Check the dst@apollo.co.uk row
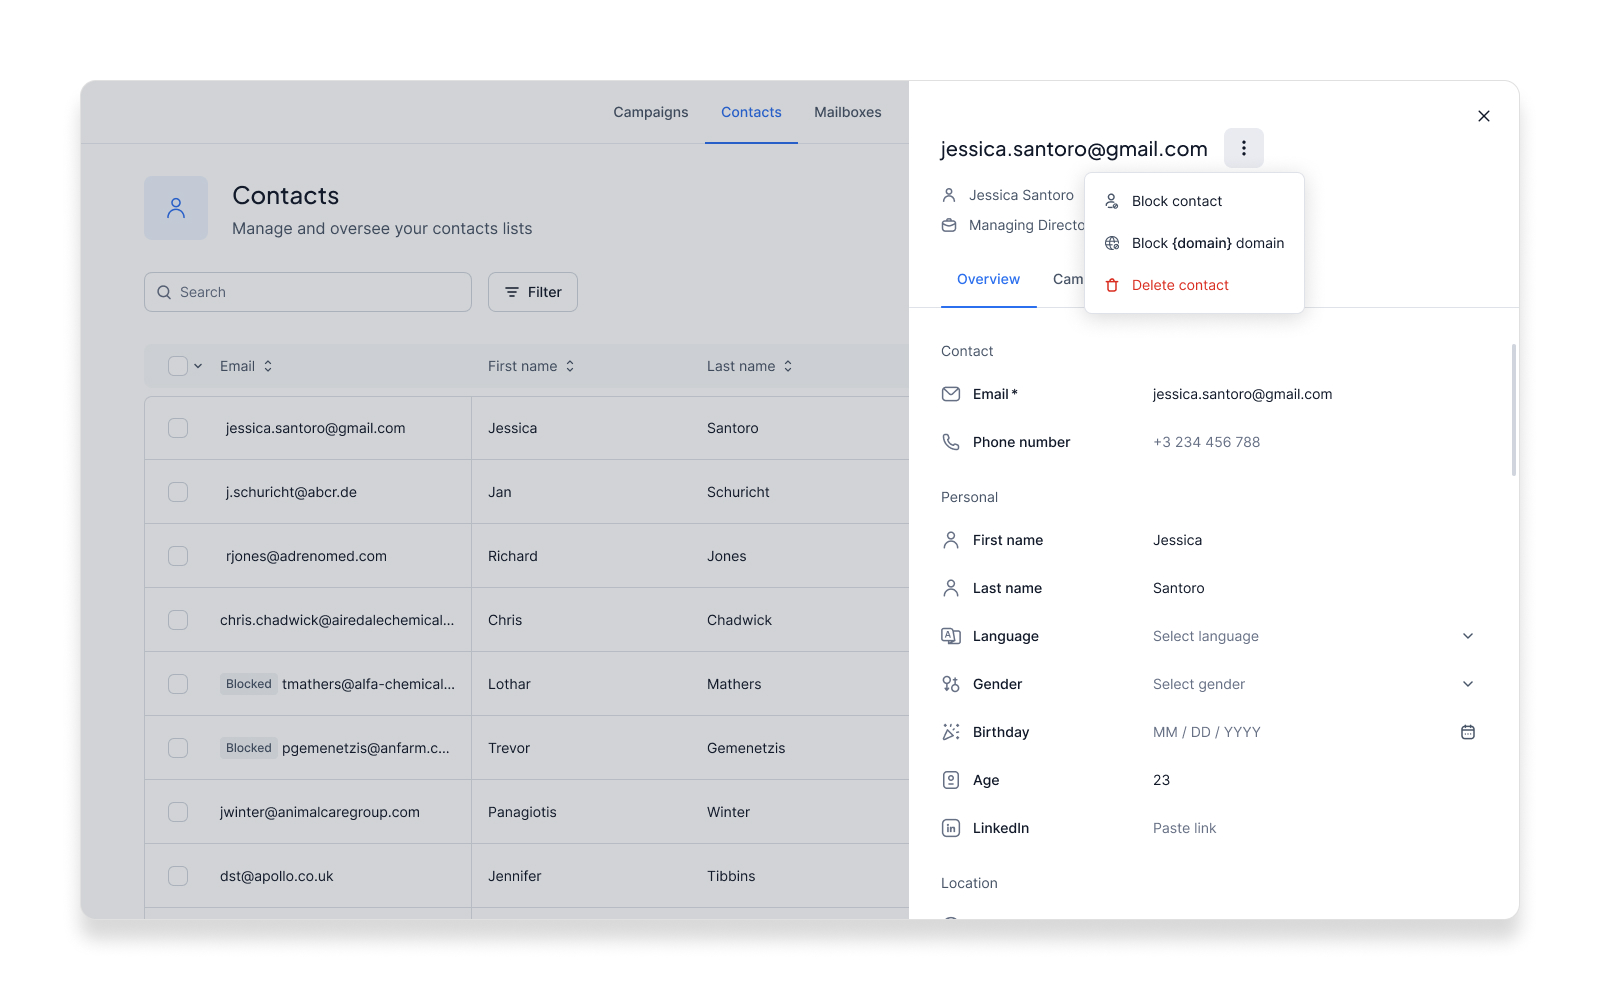The height and width of the screenshot is (1000, 1600). tap(178, 876)
